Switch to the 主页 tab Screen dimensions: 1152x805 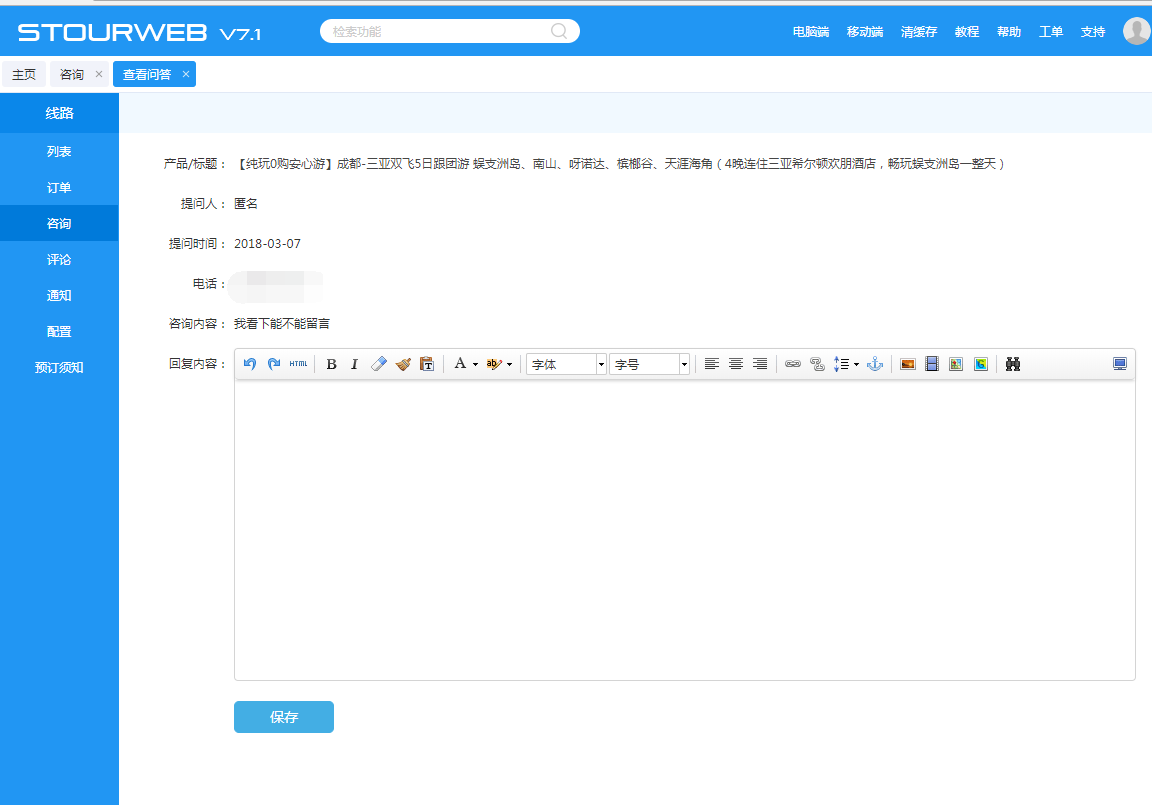[24, 75]
